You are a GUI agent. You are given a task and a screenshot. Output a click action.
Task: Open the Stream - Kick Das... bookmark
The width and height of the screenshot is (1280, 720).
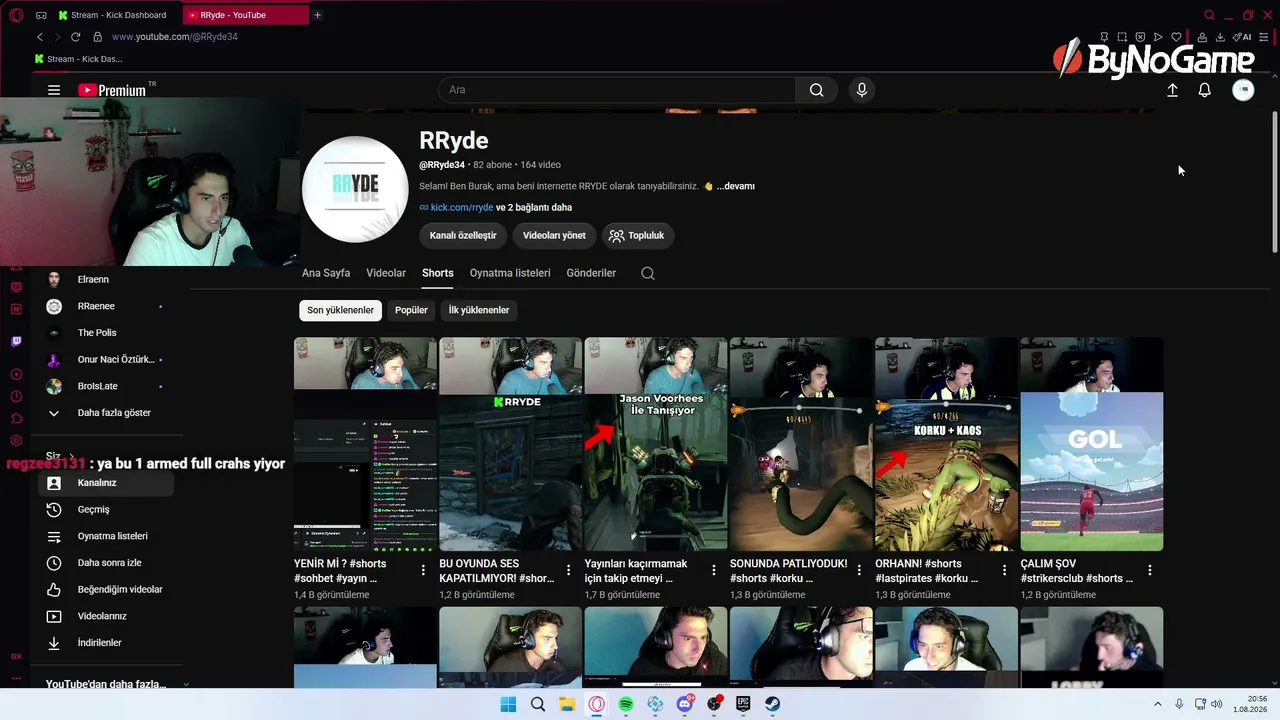click(x=79, y=59)
